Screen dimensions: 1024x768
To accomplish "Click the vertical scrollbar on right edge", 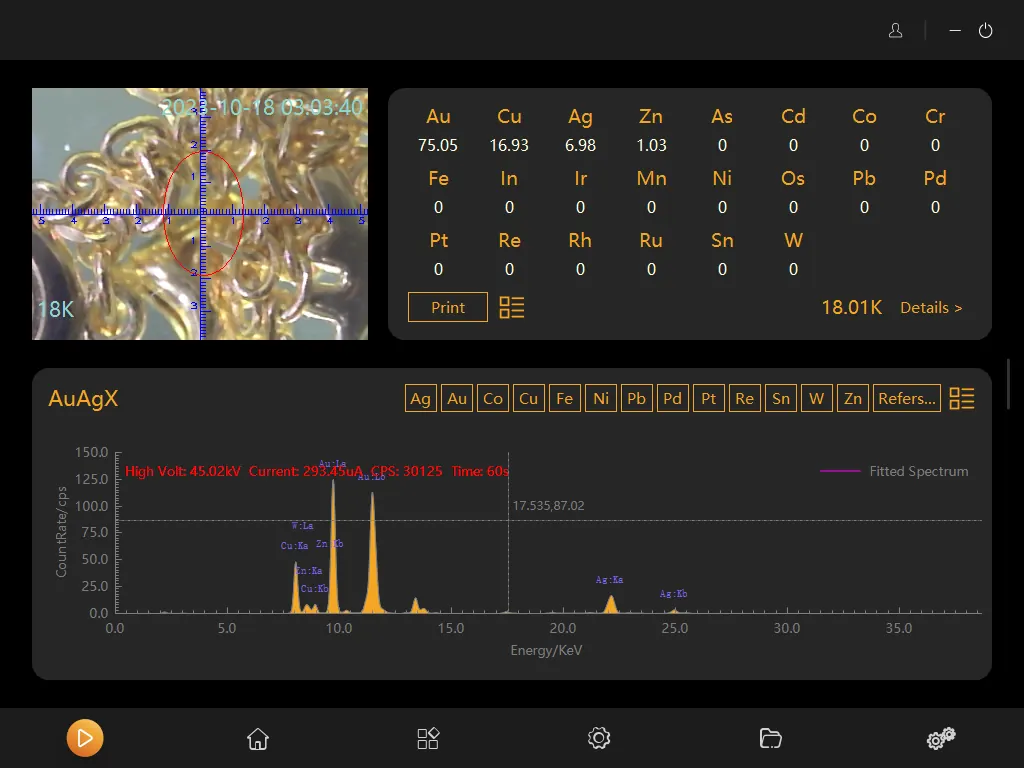I will tap(1009, 382).
